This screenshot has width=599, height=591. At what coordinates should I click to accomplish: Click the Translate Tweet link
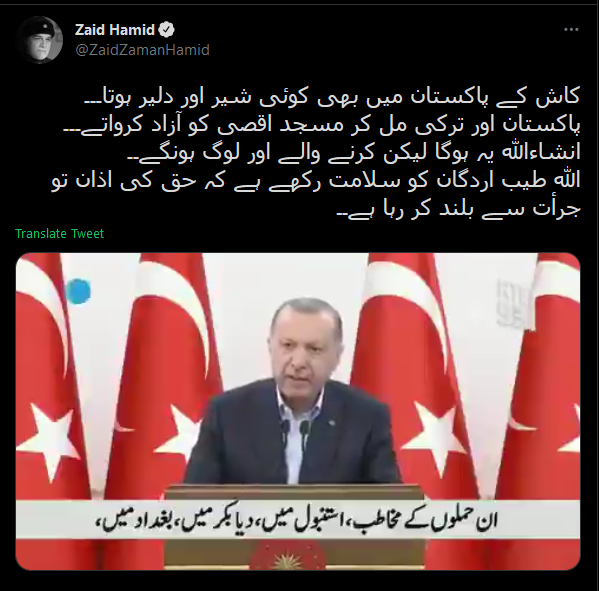(60, 233)
